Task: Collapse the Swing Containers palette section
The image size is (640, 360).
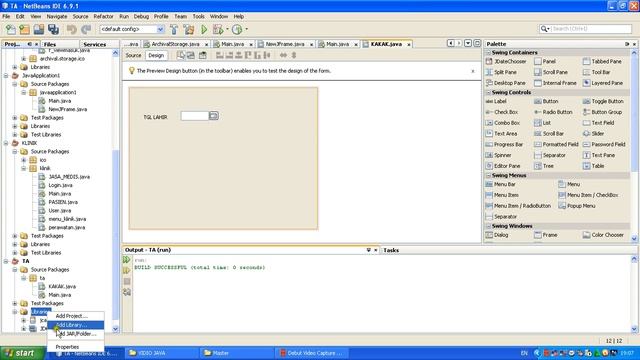Action: pyautogui.click(x=489, y=53)
